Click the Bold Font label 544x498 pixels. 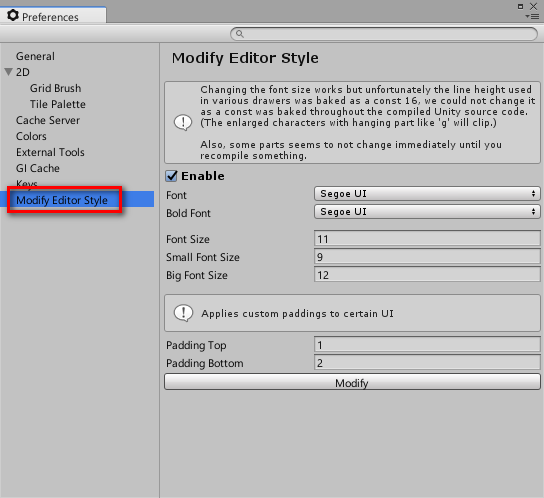[x=188, y=213]
